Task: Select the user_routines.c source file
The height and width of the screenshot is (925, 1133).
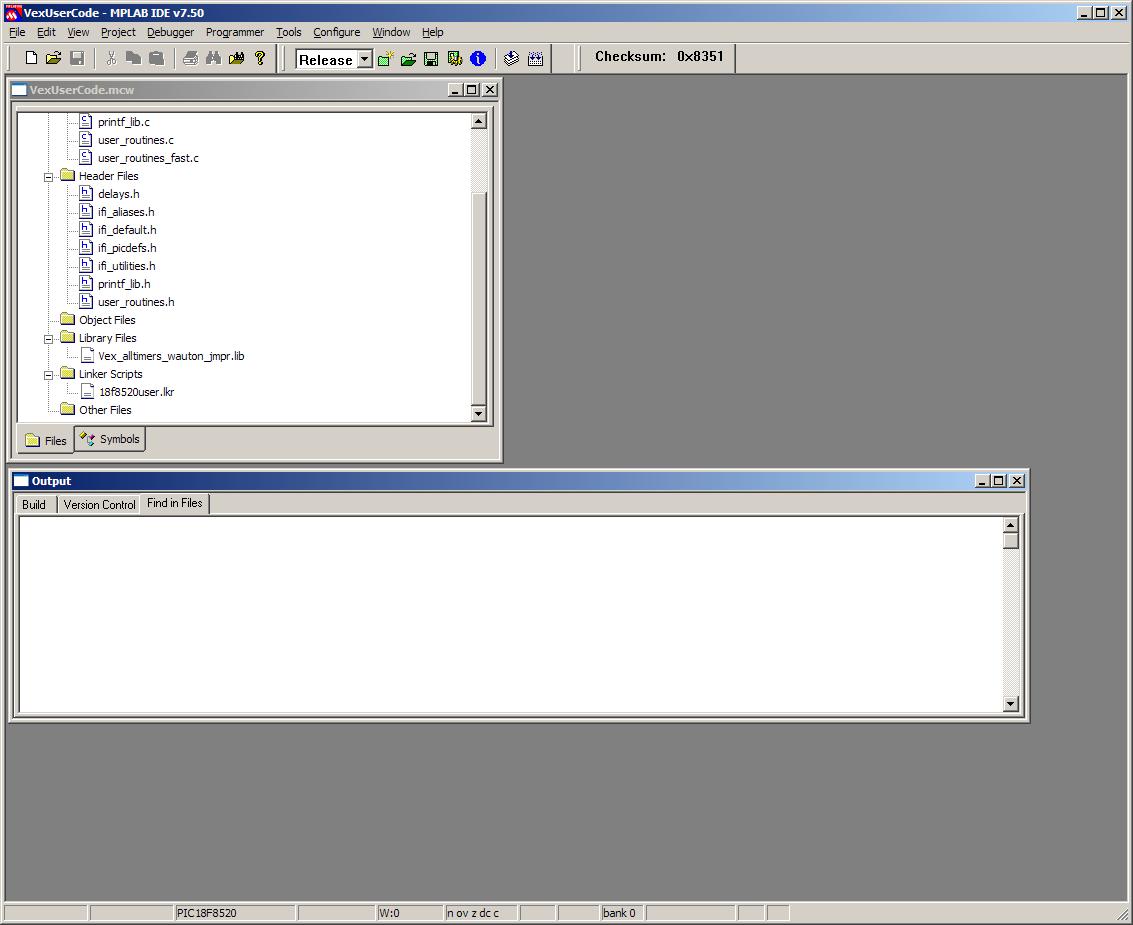Action: coord(135,139)
